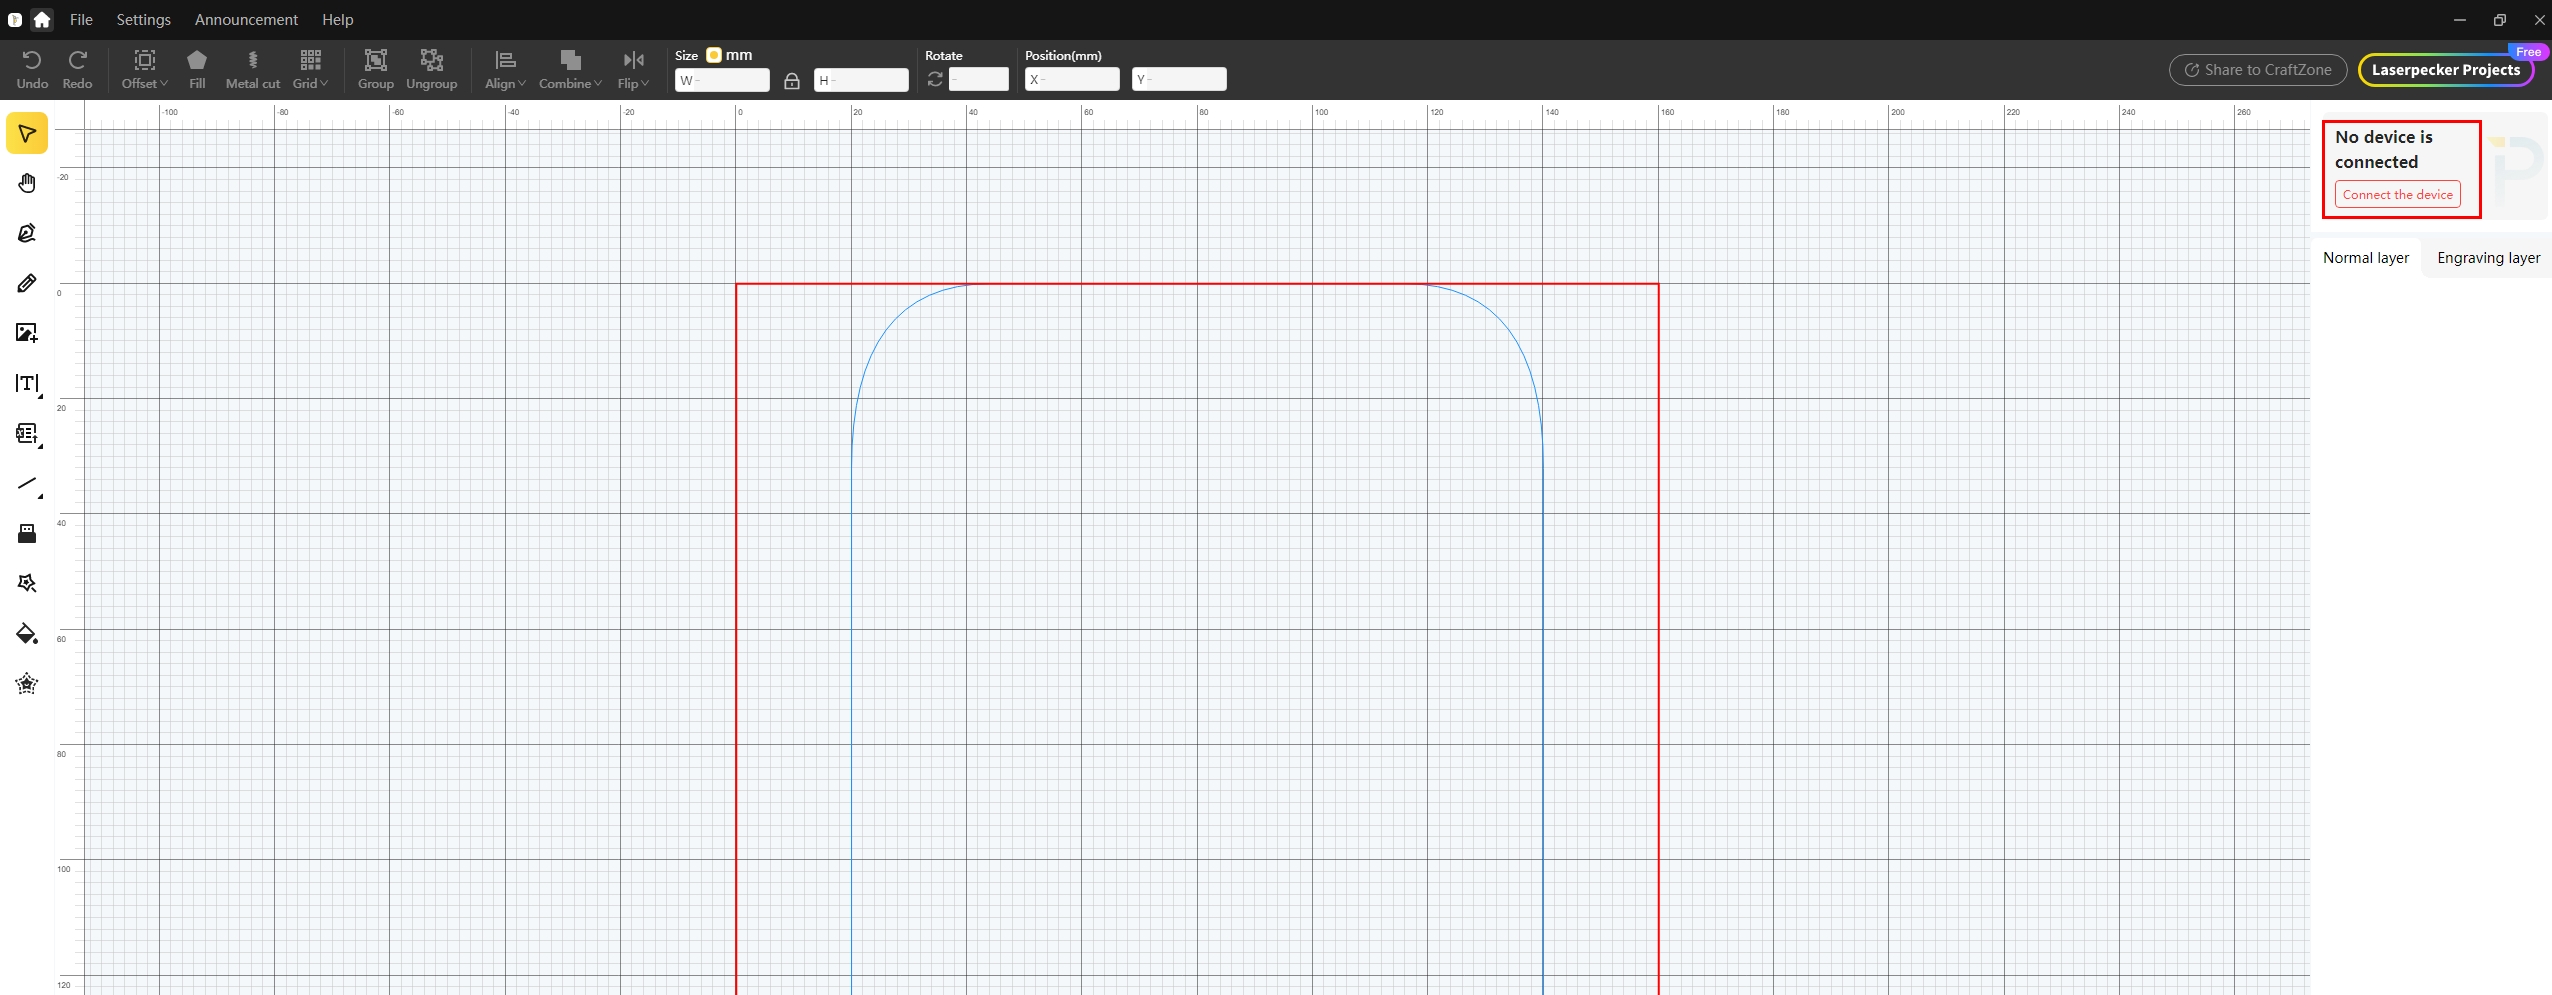Apply Fill to the shape
Viewport: 2552px width, 995px height.
pyautogui.click(x=197, y=70)
